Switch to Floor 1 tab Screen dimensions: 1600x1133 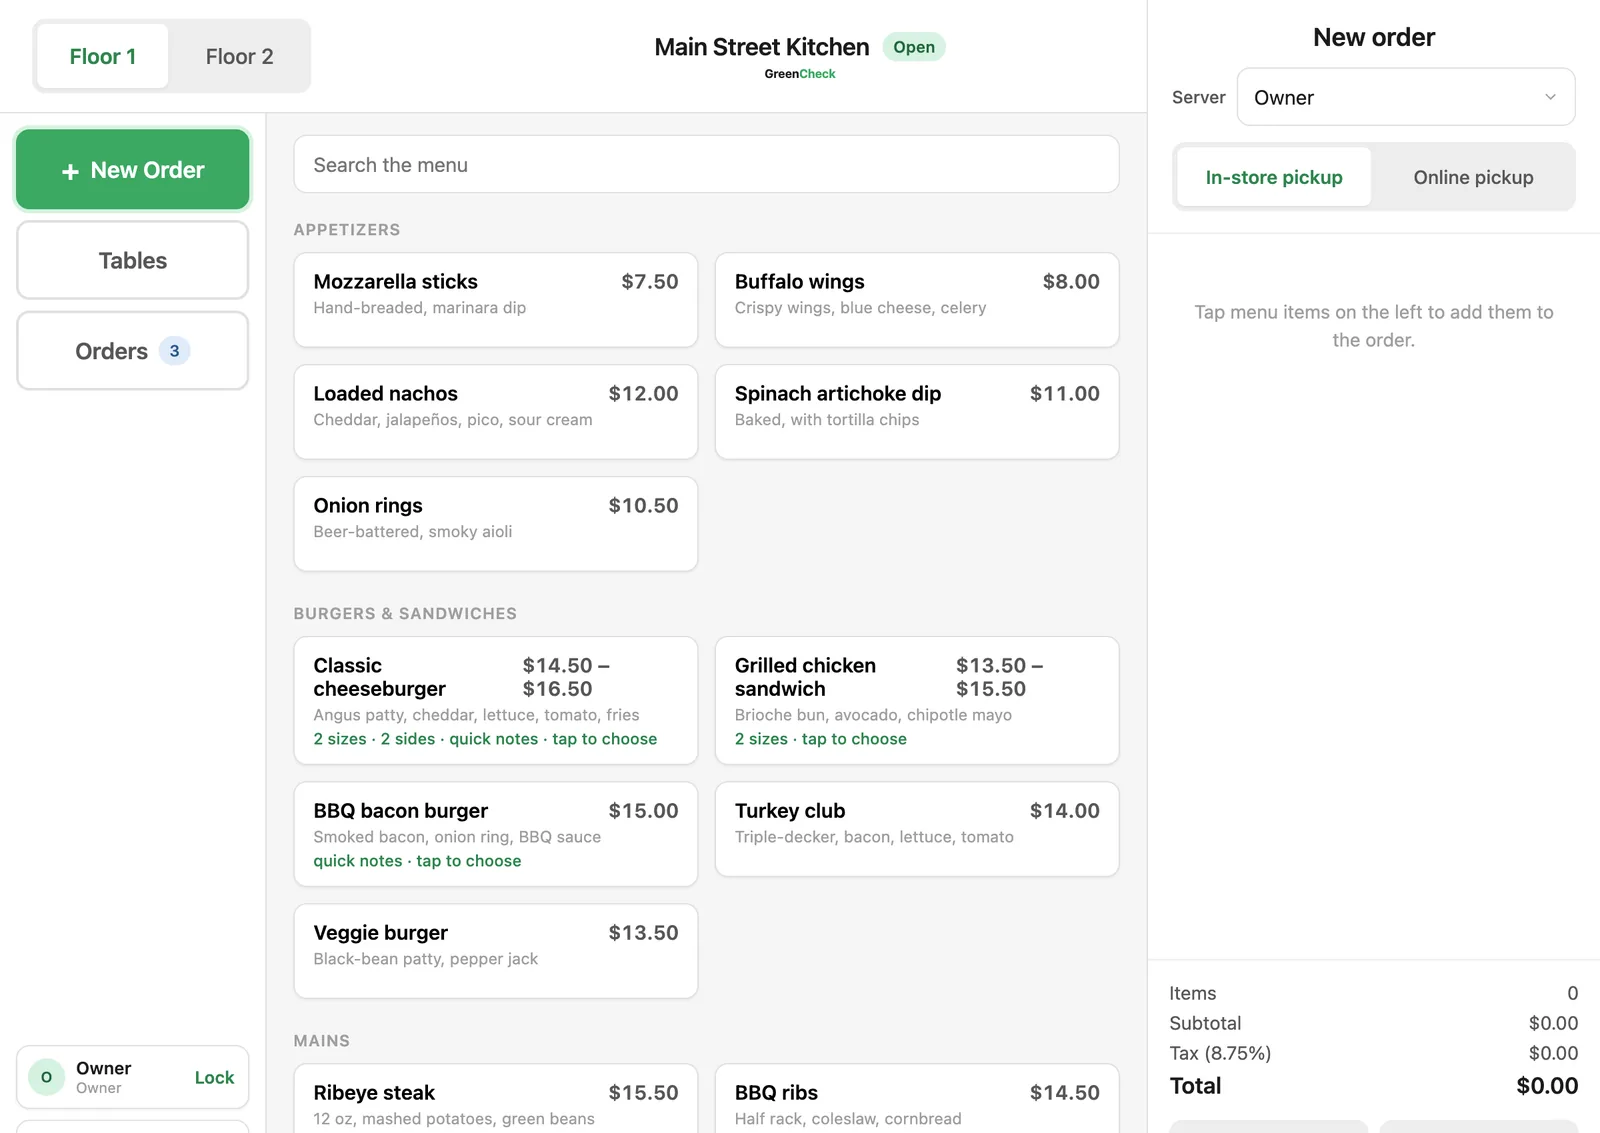point(103,56)
